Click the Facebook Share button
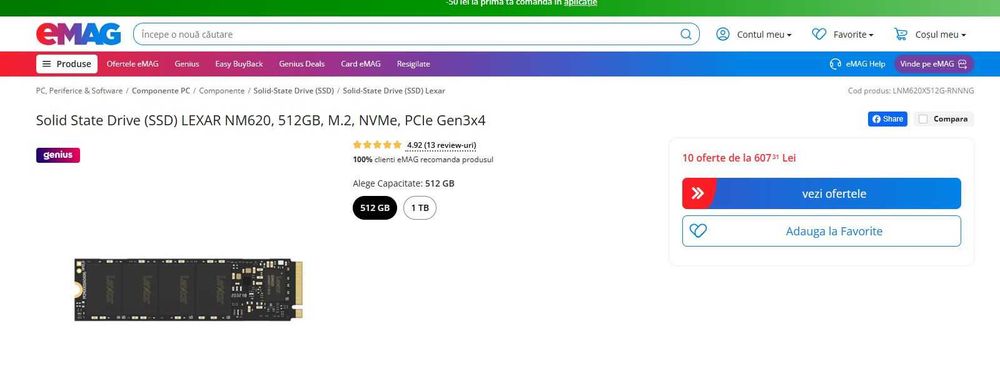Viewport: 1000px width, 365px height. [x=887, y=119]
